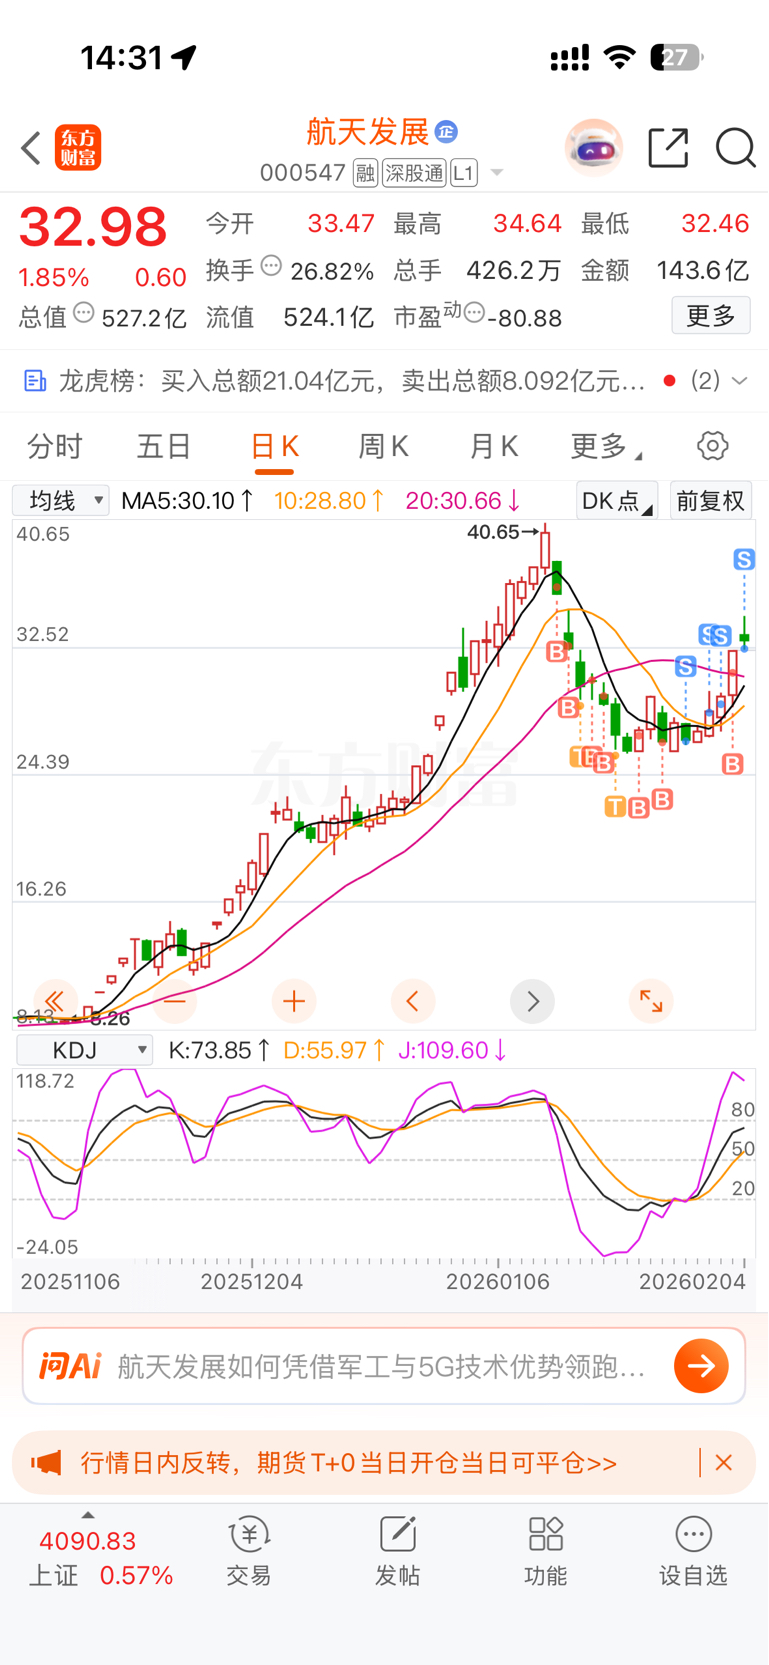Image resolution: width=769 pixels, height=1665 pixels.
Task: Tap the stock code 000547
Action: coord(302,173)
